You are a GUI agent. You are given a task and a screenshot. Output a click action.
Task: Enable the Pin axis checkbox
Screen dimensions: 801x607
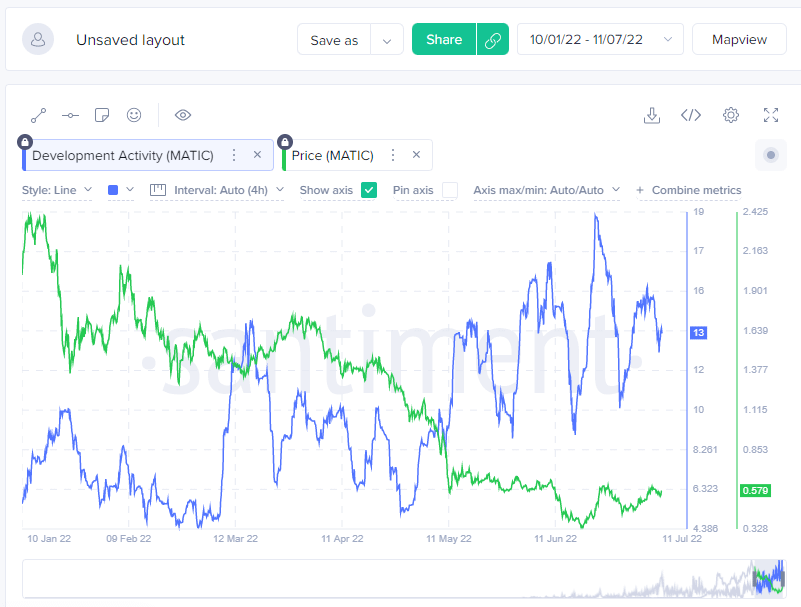point(450,190)
